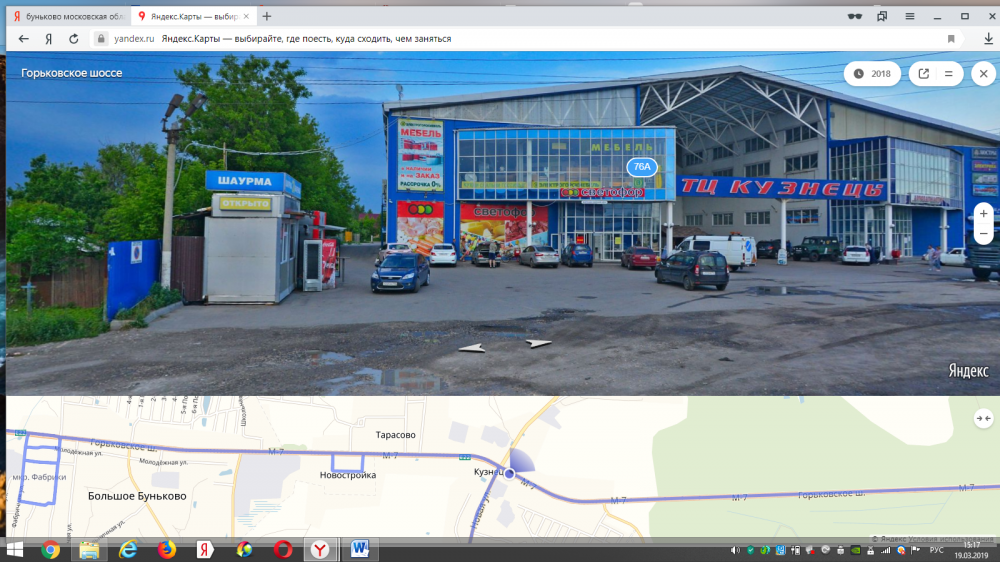Reload the current page

tap(73, 39)
